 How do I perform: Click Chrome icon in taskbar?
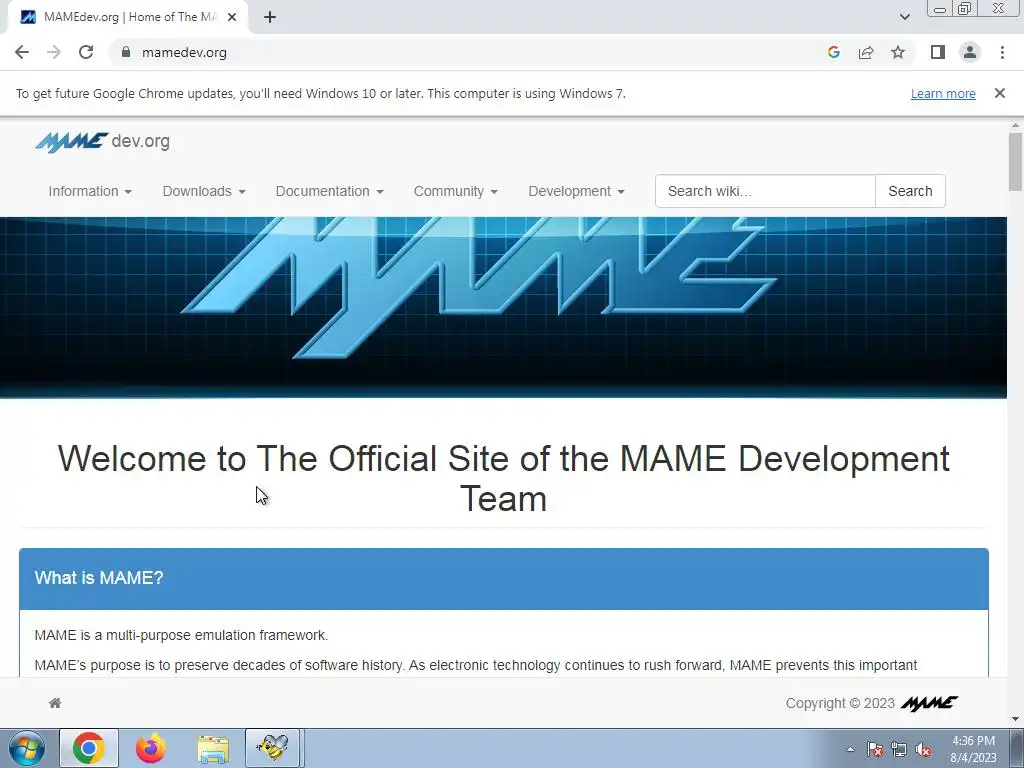click(89, 748)
